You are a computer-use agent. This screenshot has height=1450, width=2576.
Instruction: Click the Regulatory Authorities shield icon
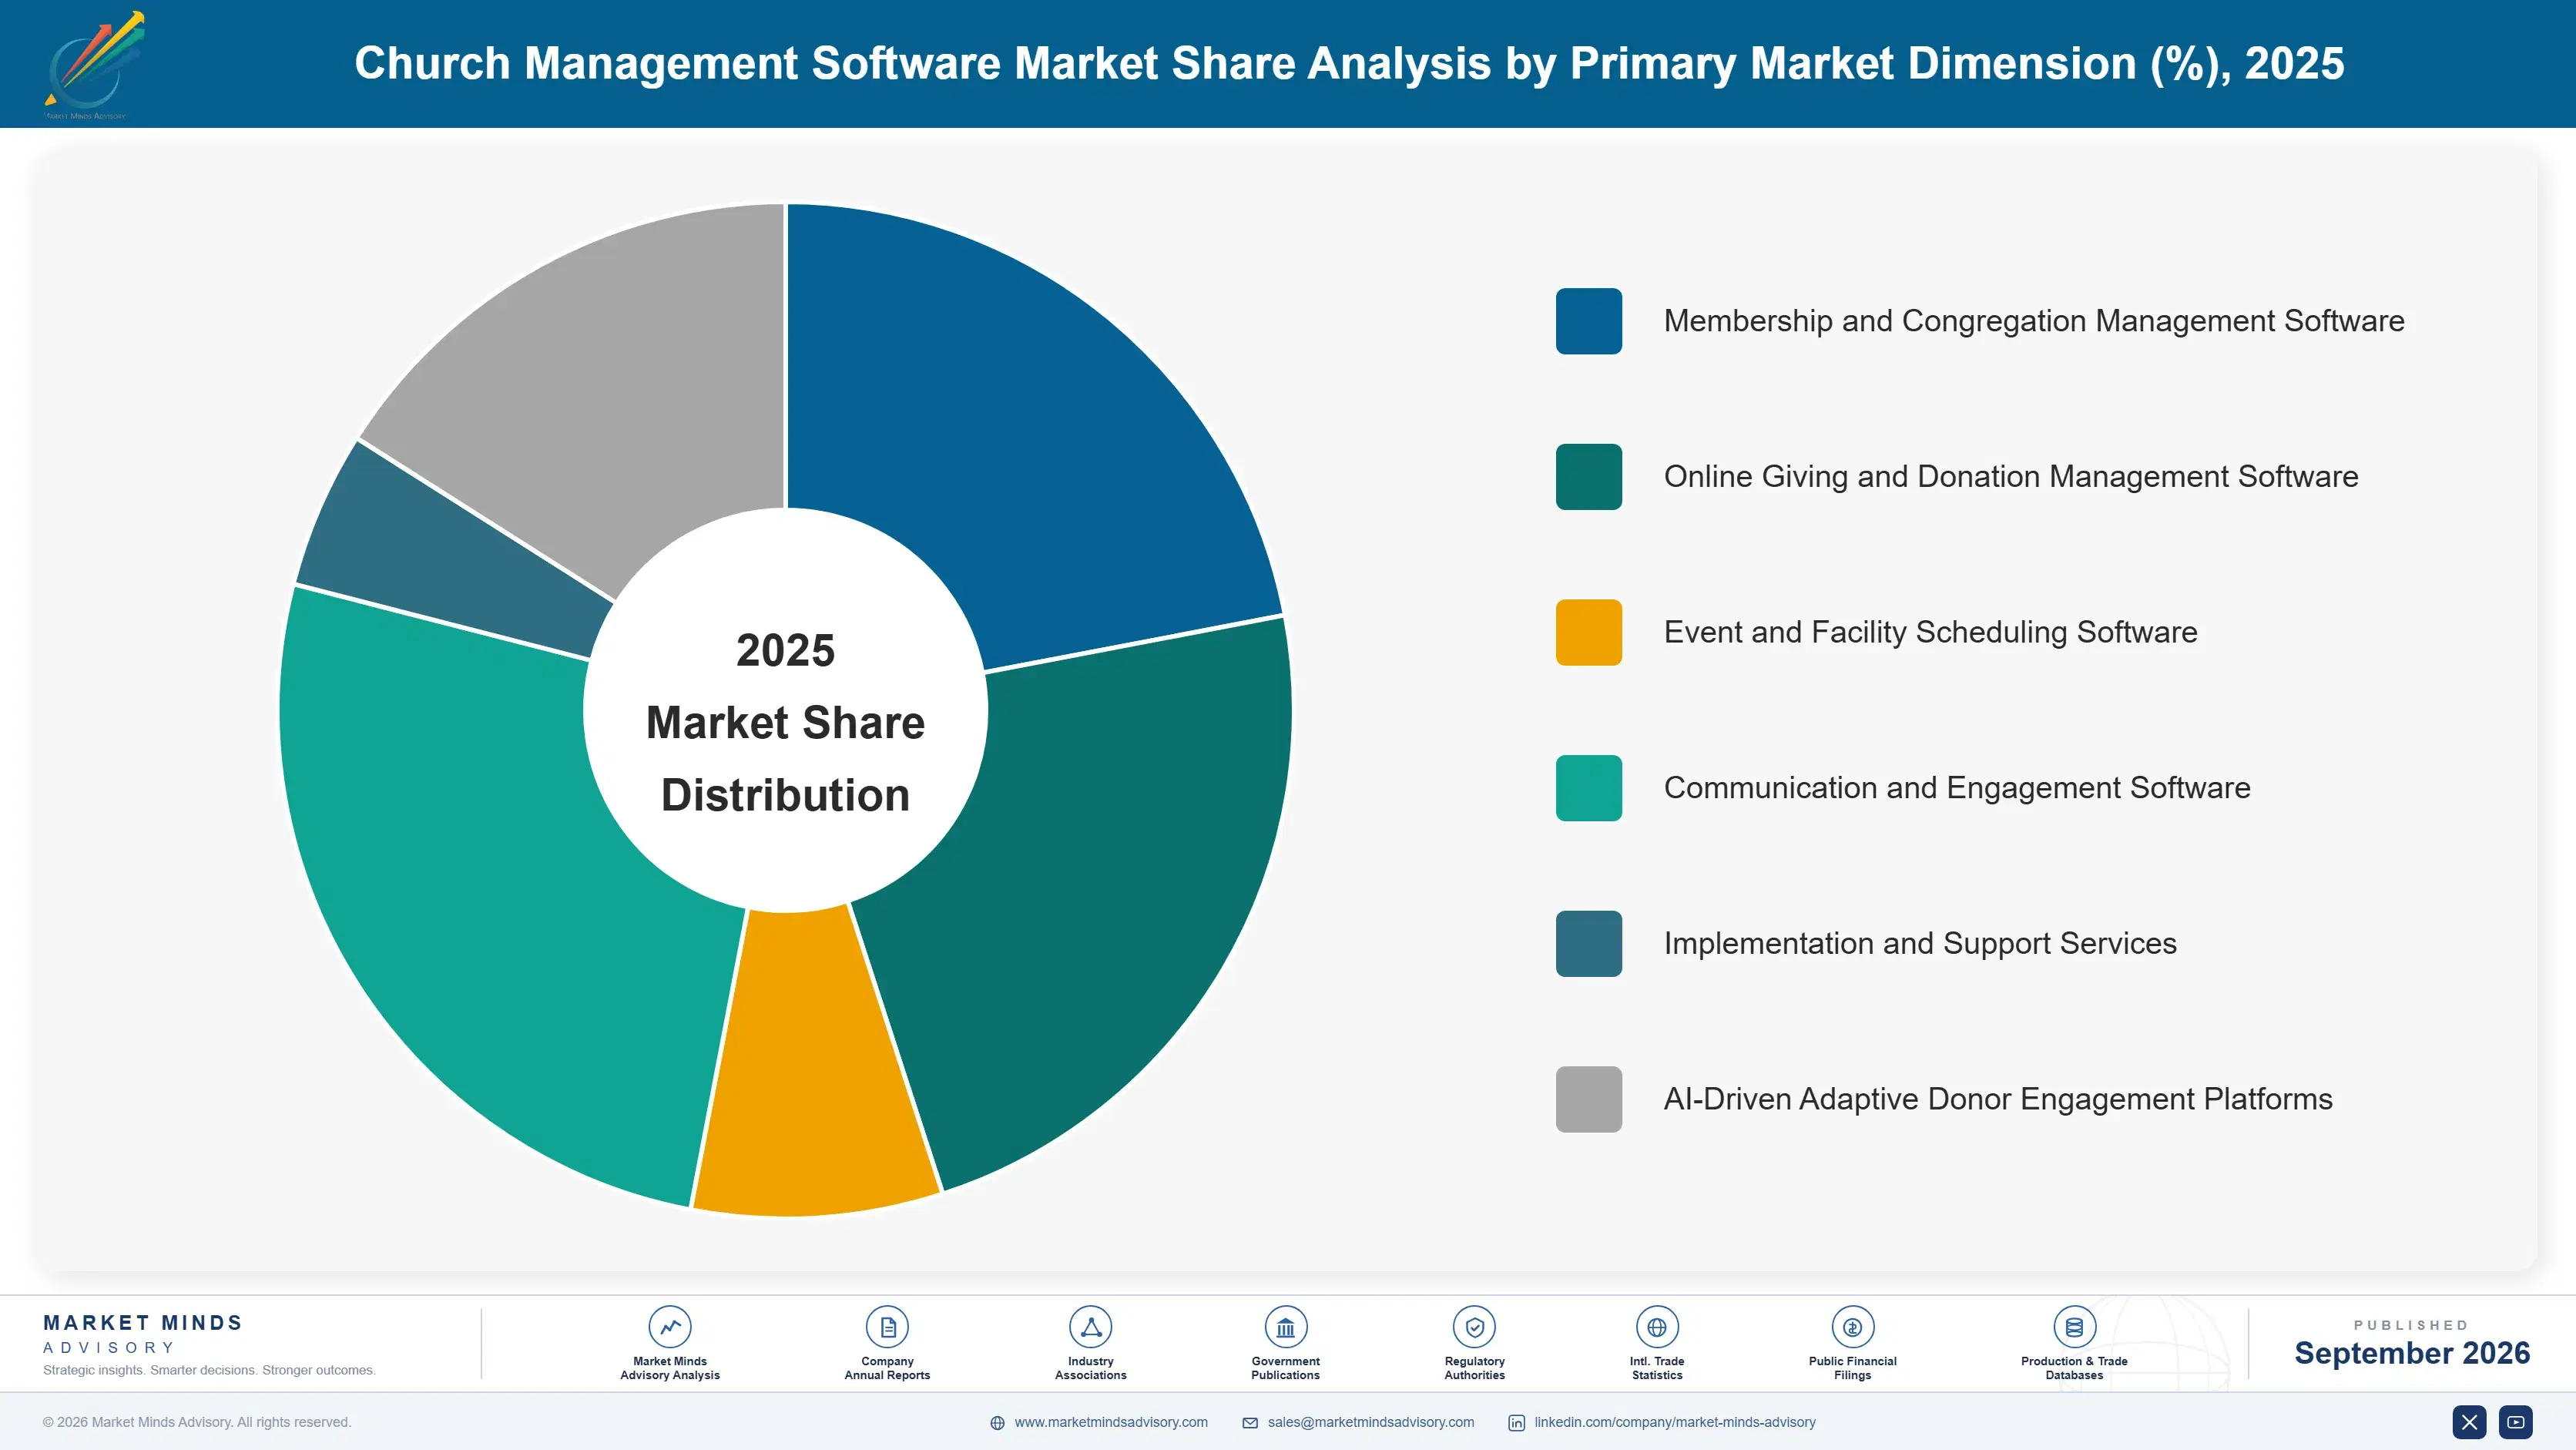(x=1474, y=1327)
